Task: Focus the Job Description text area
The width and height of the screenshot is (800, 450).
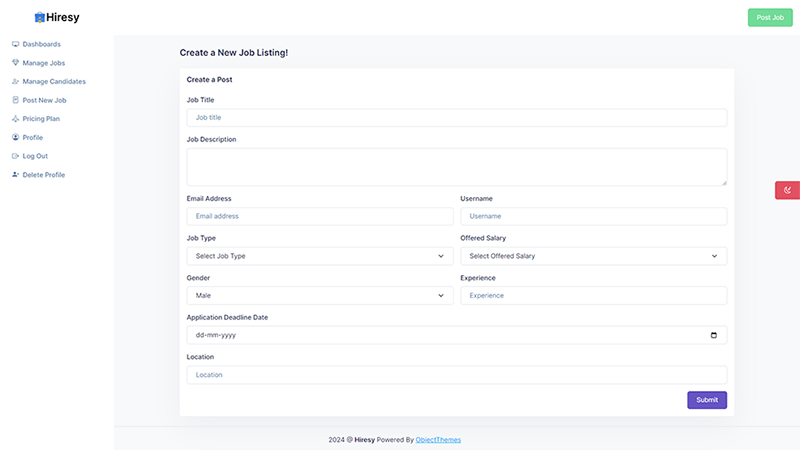Action: (457, 167)
